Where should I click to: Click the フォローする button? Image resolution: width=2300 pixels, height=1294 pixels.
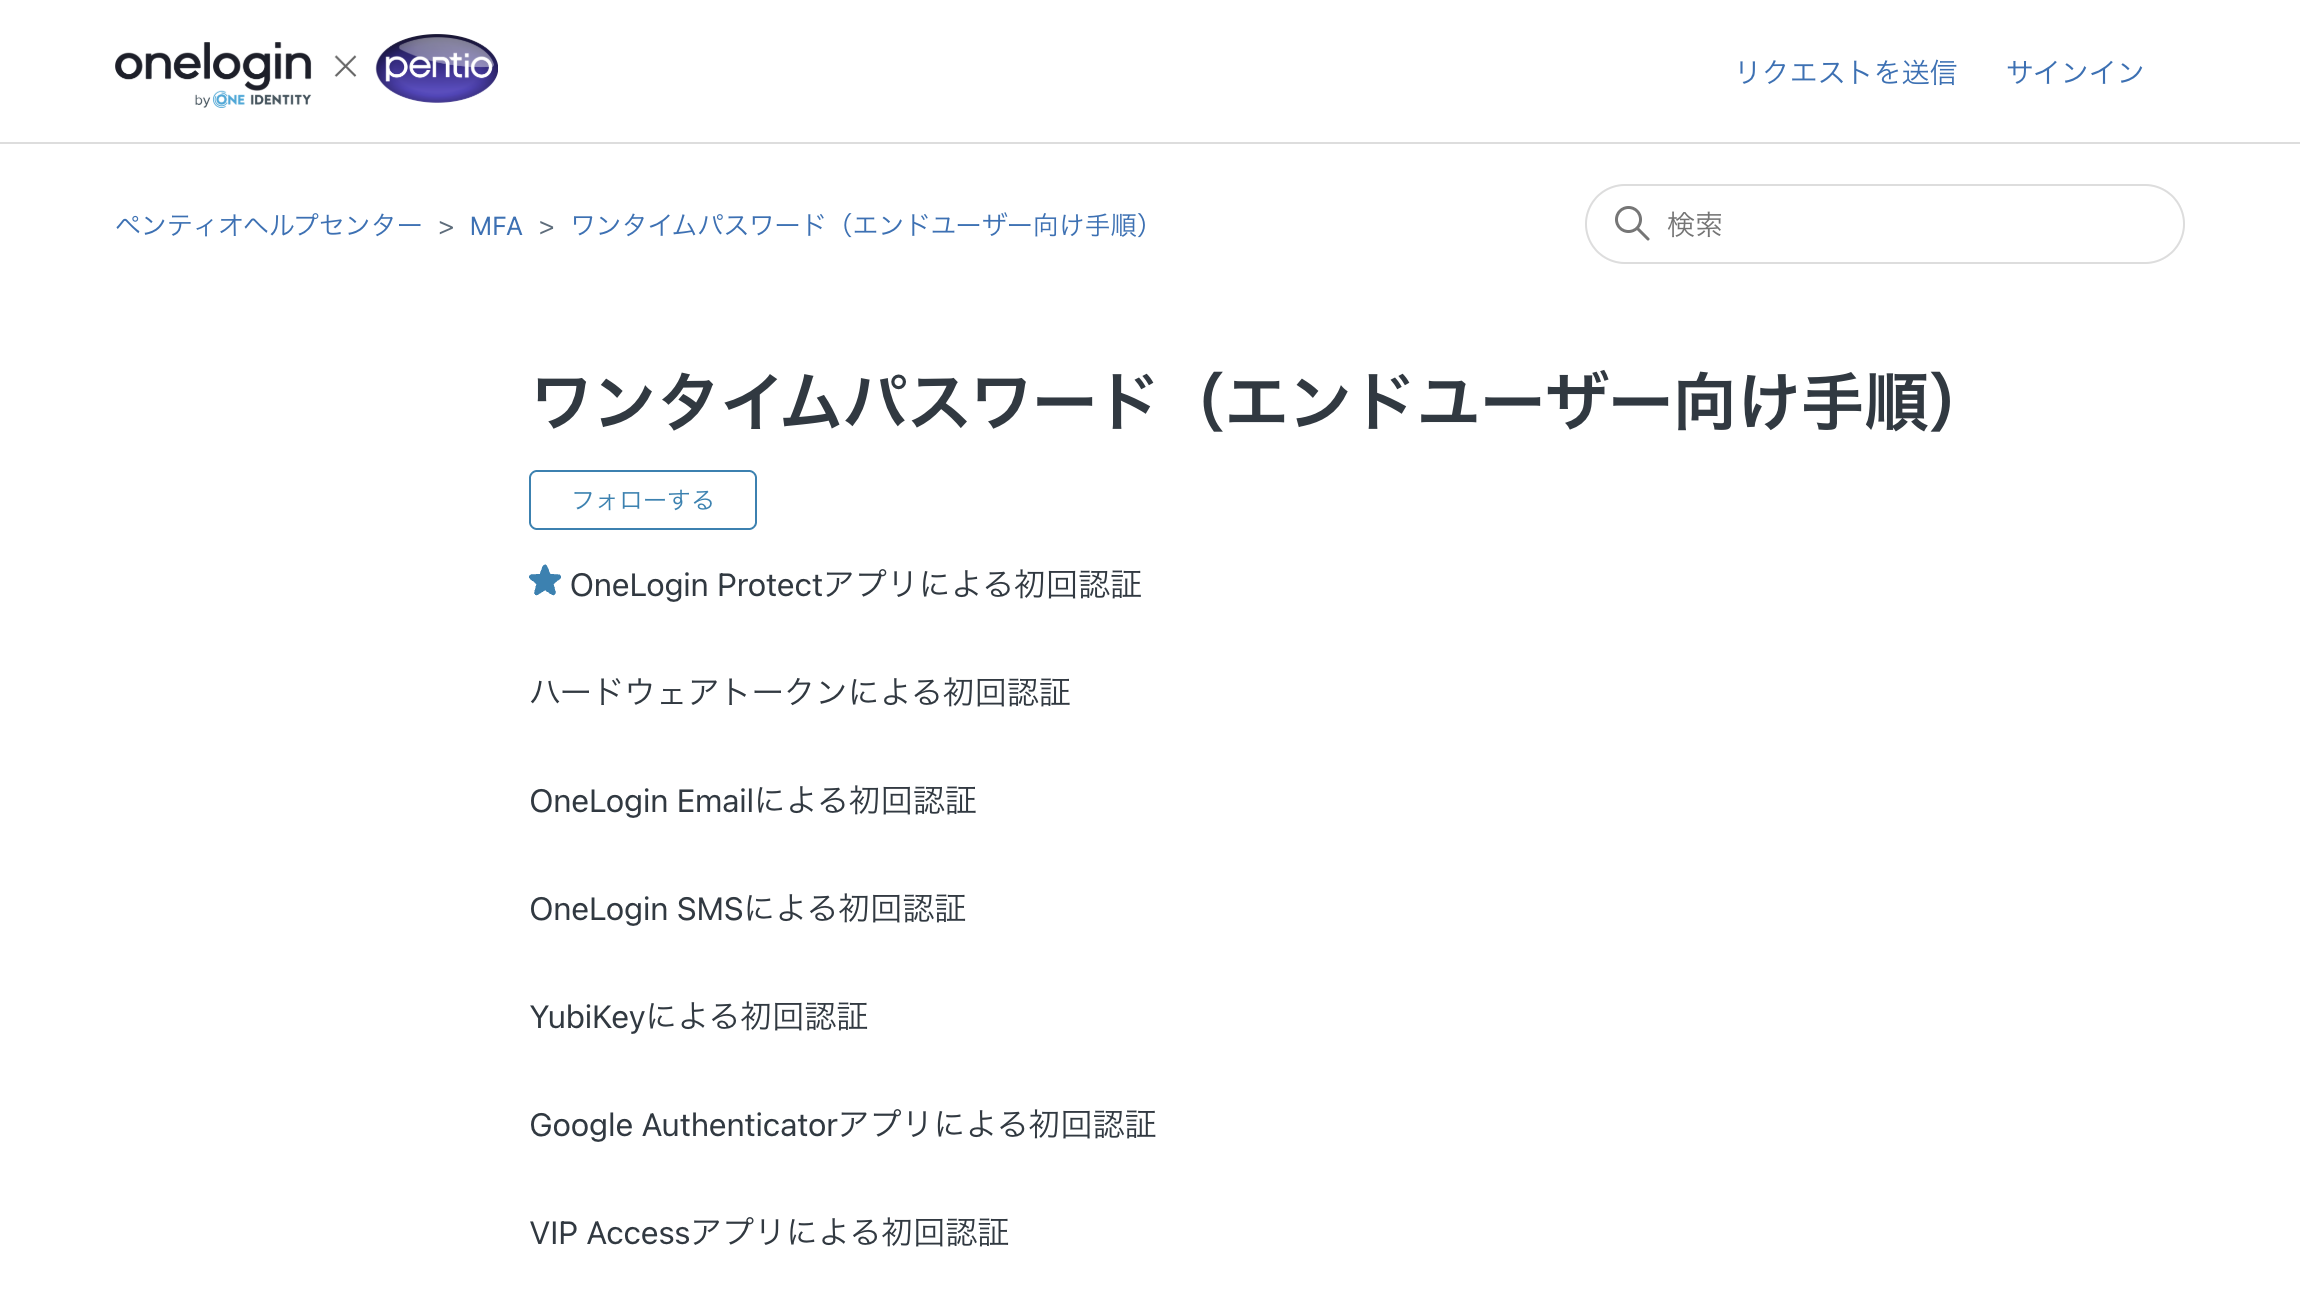pos(643,500)
